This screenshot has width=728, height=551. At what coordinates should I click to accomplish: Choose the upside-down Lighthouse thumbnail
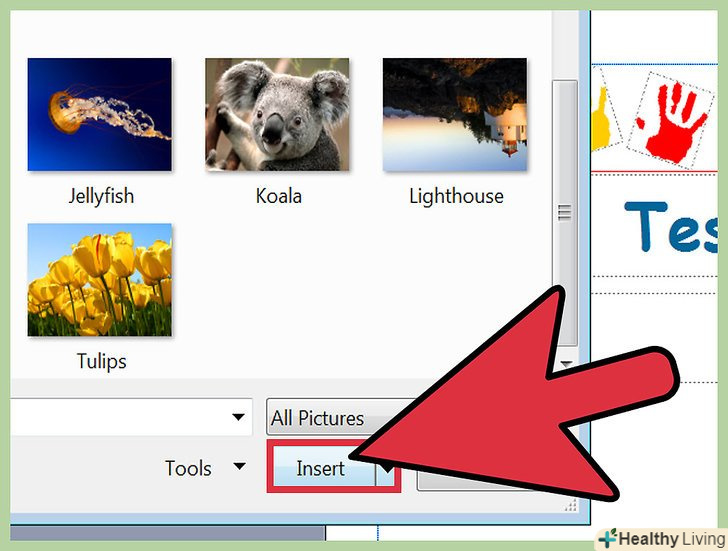(455, 114)
